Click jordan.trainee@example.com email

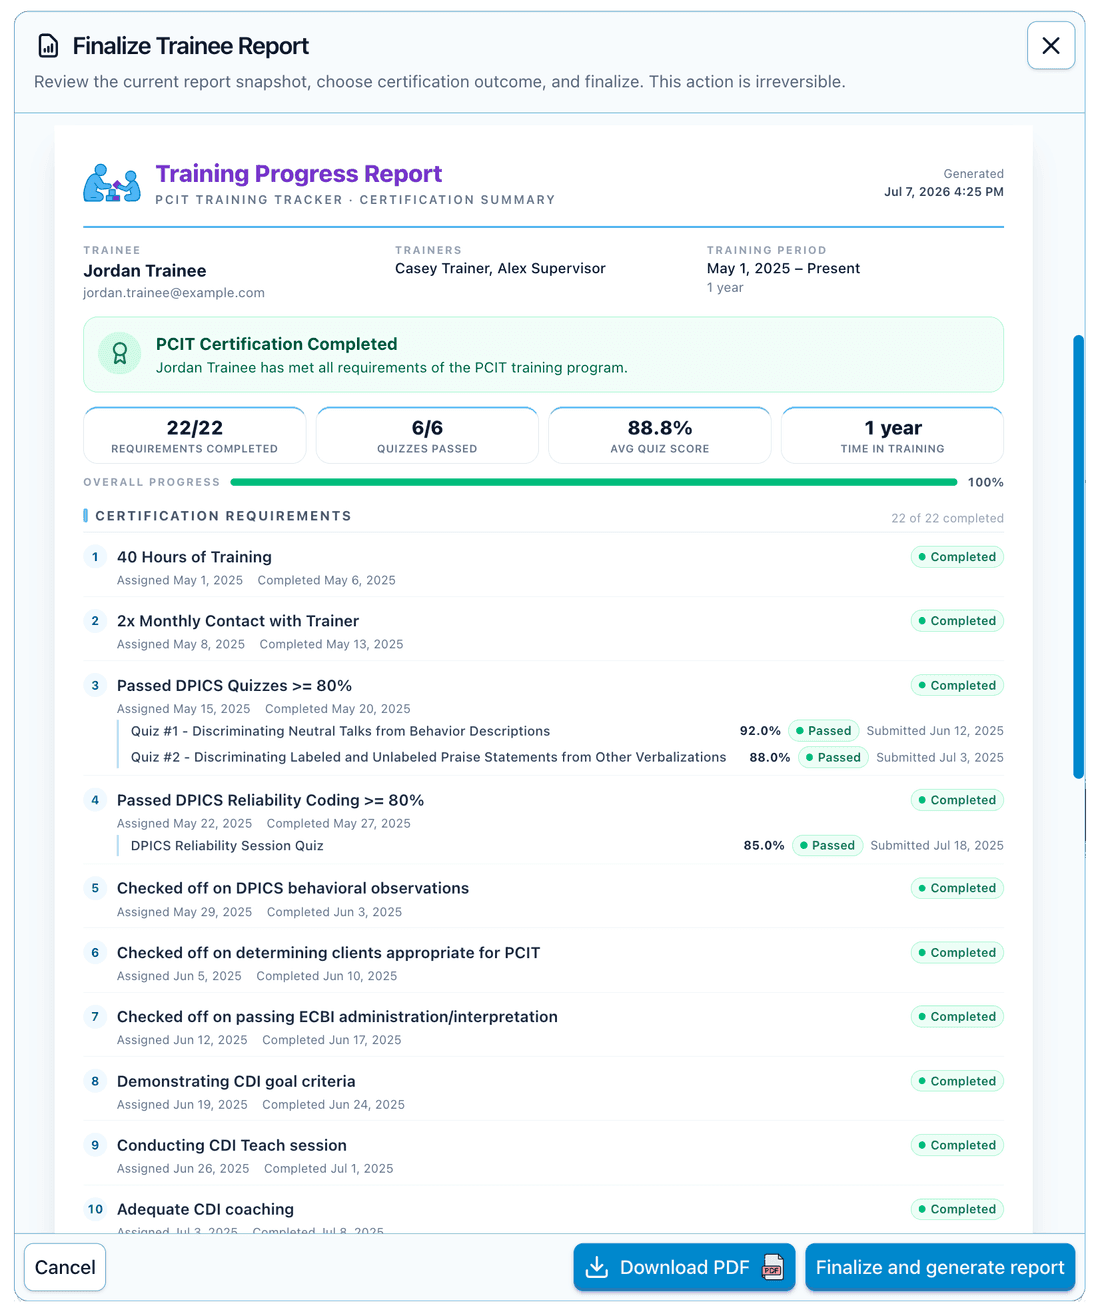pos(174,293)
